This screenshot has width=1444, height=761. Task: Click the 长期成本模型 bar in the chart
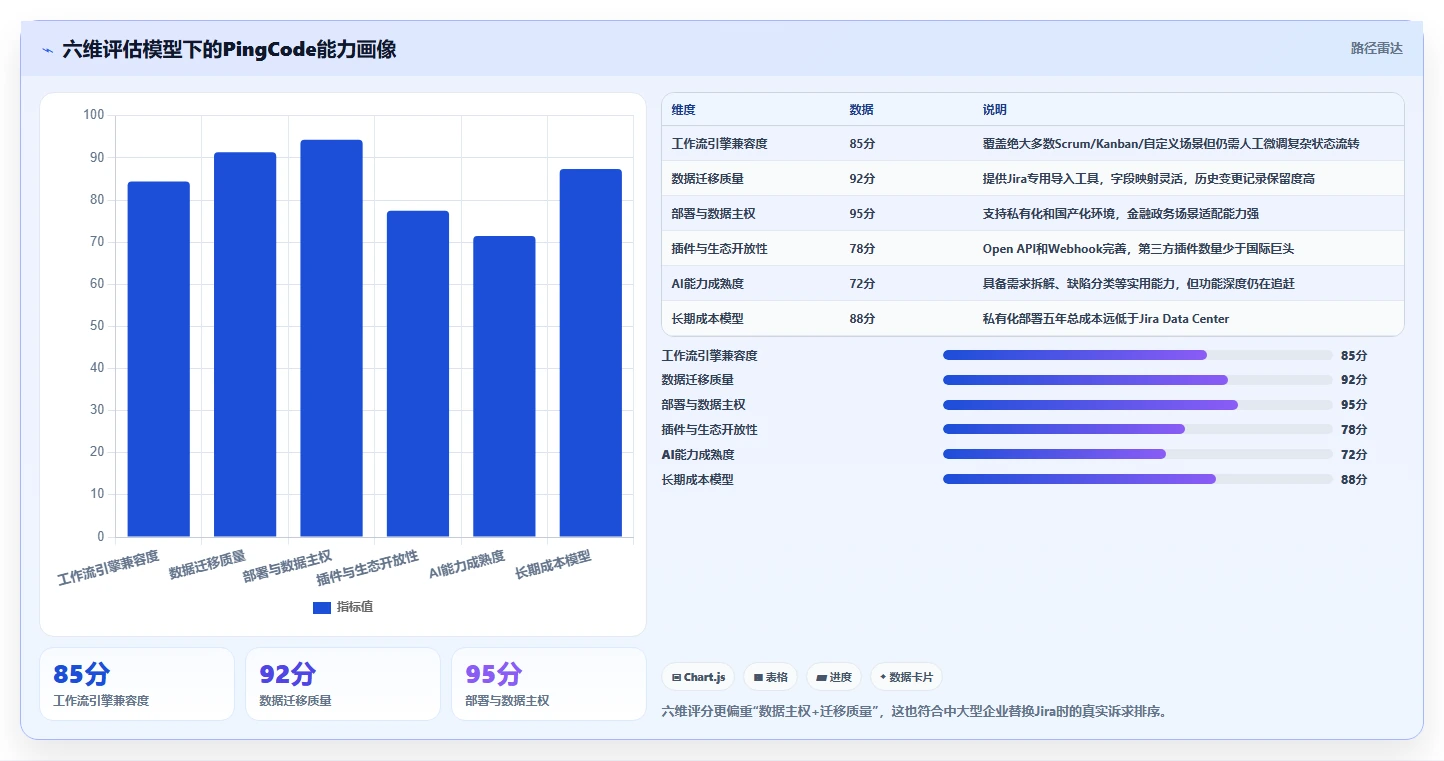[591, 353]
